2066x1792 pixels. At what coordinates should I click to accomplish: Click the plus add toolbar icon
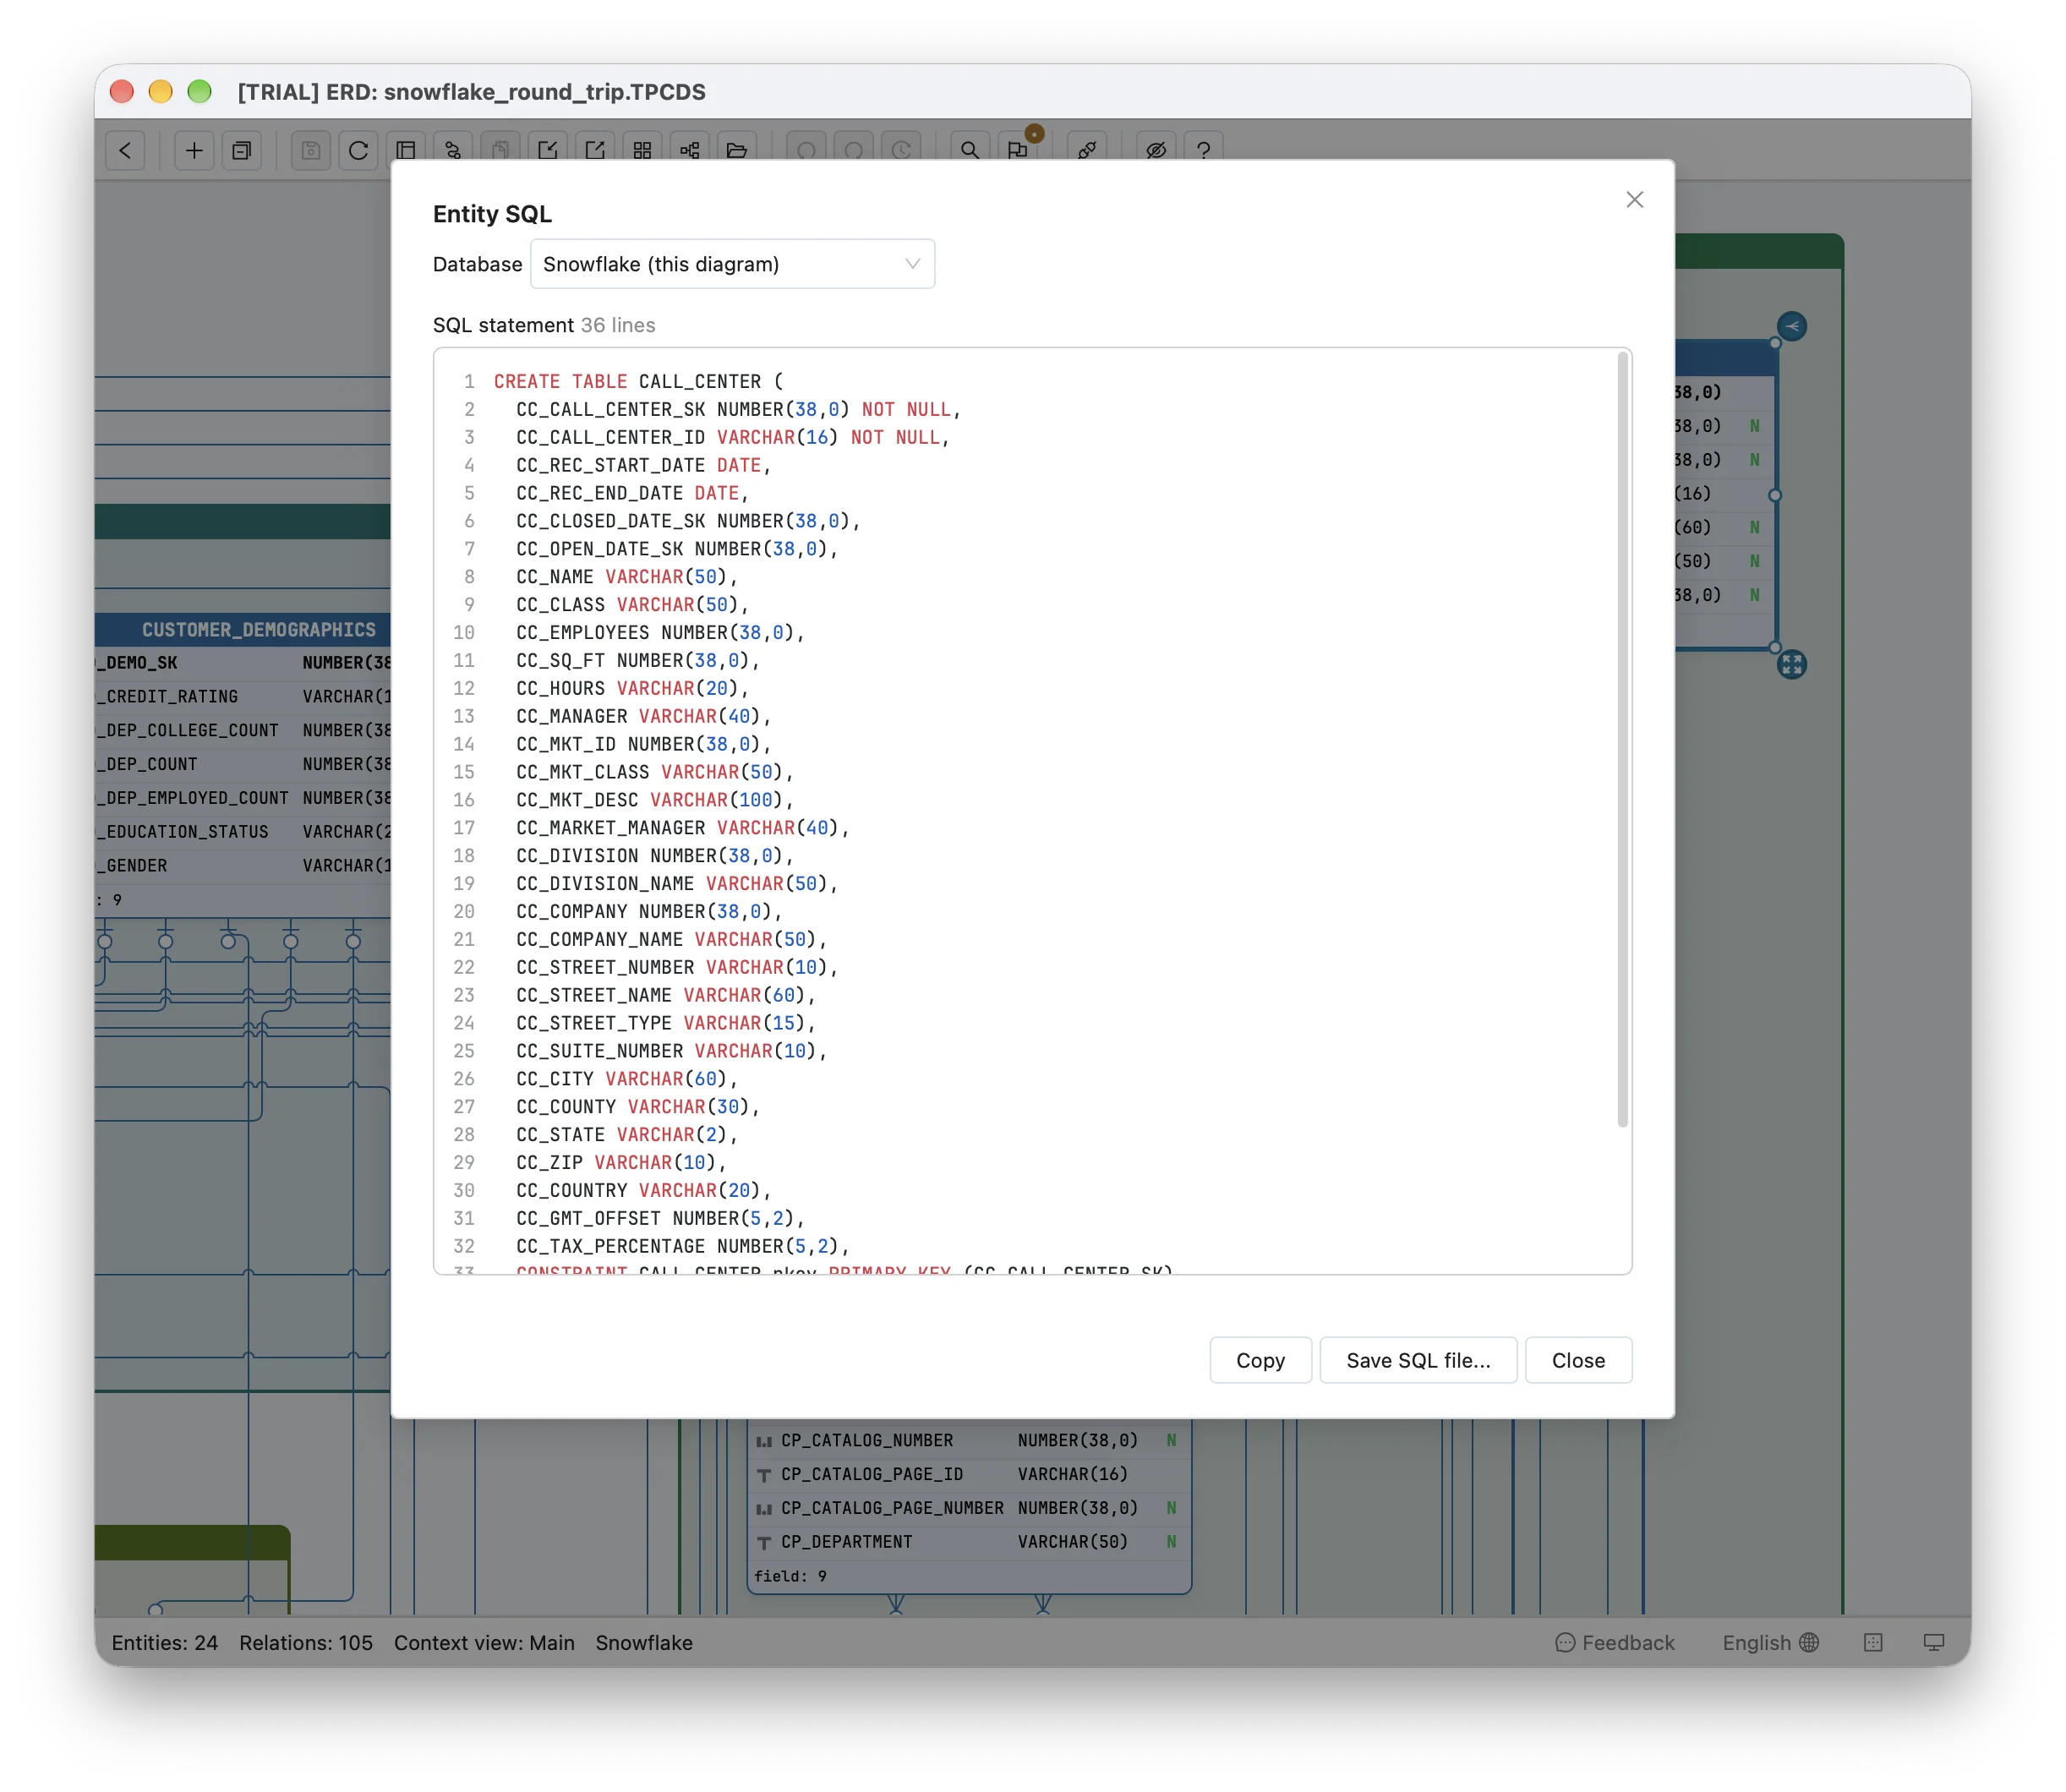click(x=194, y=150)
